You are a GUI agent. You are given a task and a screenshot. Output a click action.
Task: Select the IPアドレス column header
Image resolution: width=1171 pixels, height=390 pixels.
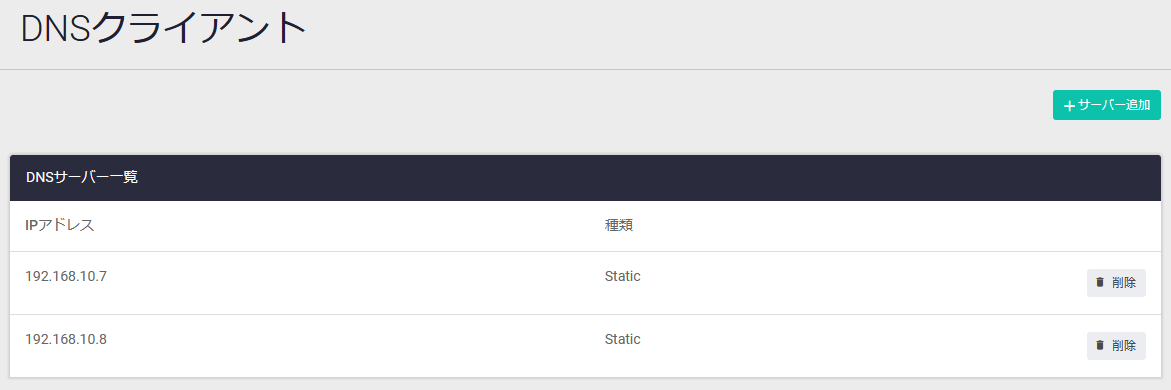pos(60,225)
